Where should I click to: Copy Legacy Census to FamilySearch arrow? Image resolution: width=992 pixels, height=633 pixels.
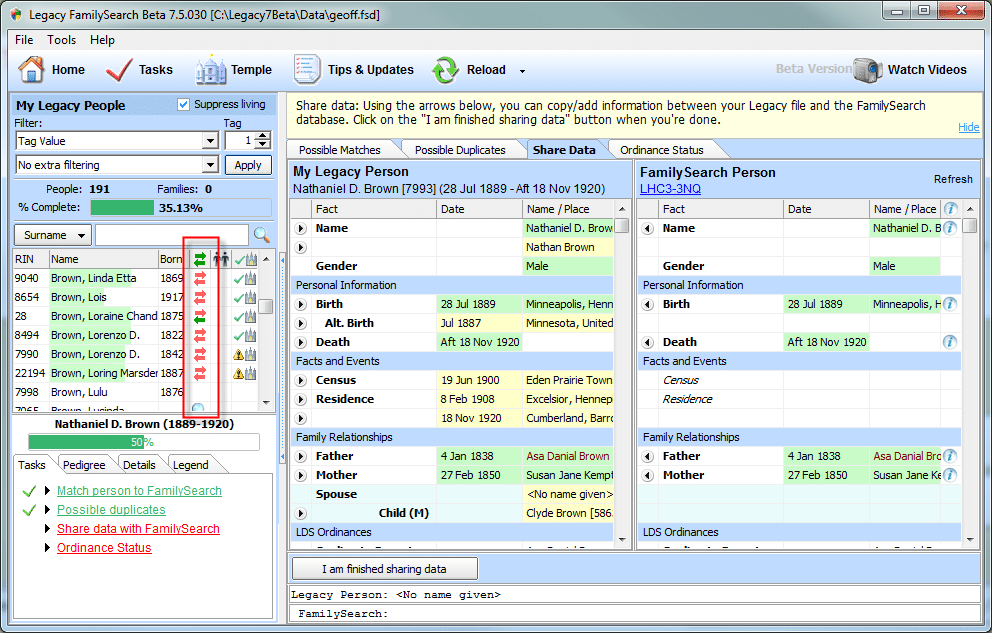[x=301, y=380]
